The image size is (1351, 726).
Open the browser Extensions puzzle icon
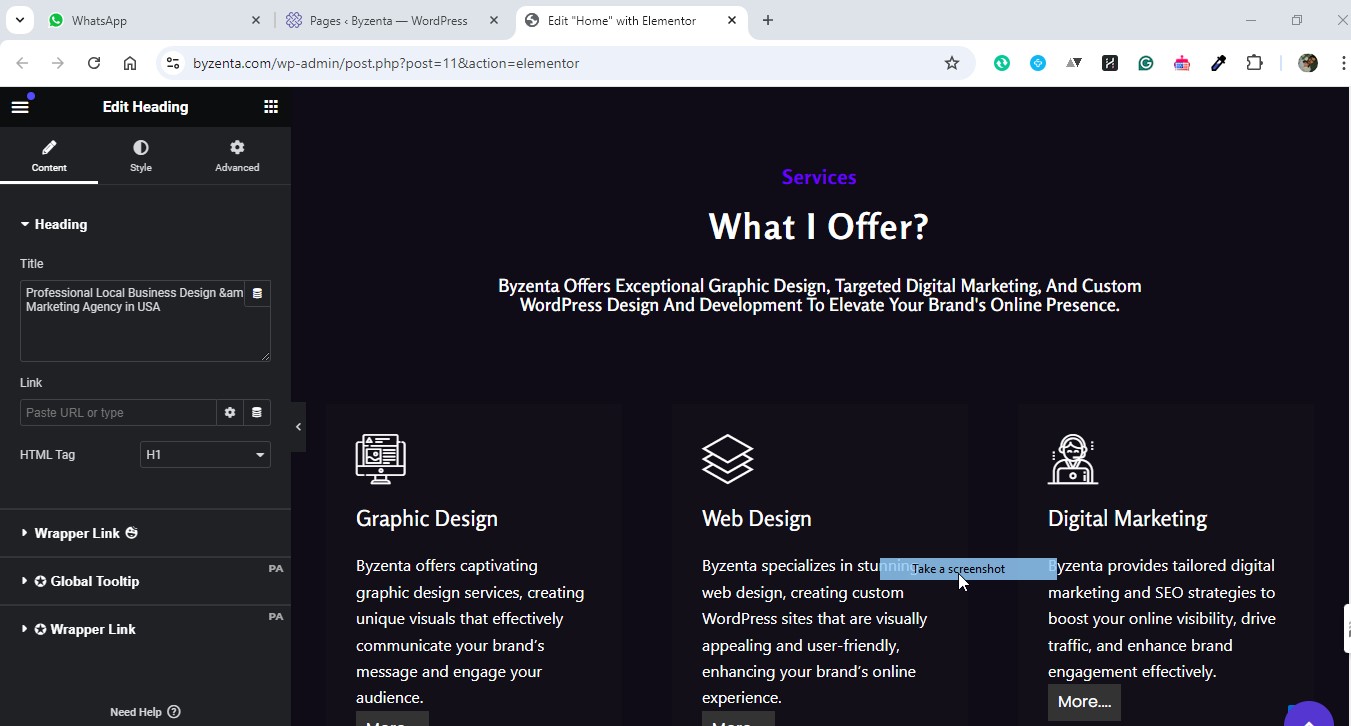pyautogui.click(x=1254, y=62)
